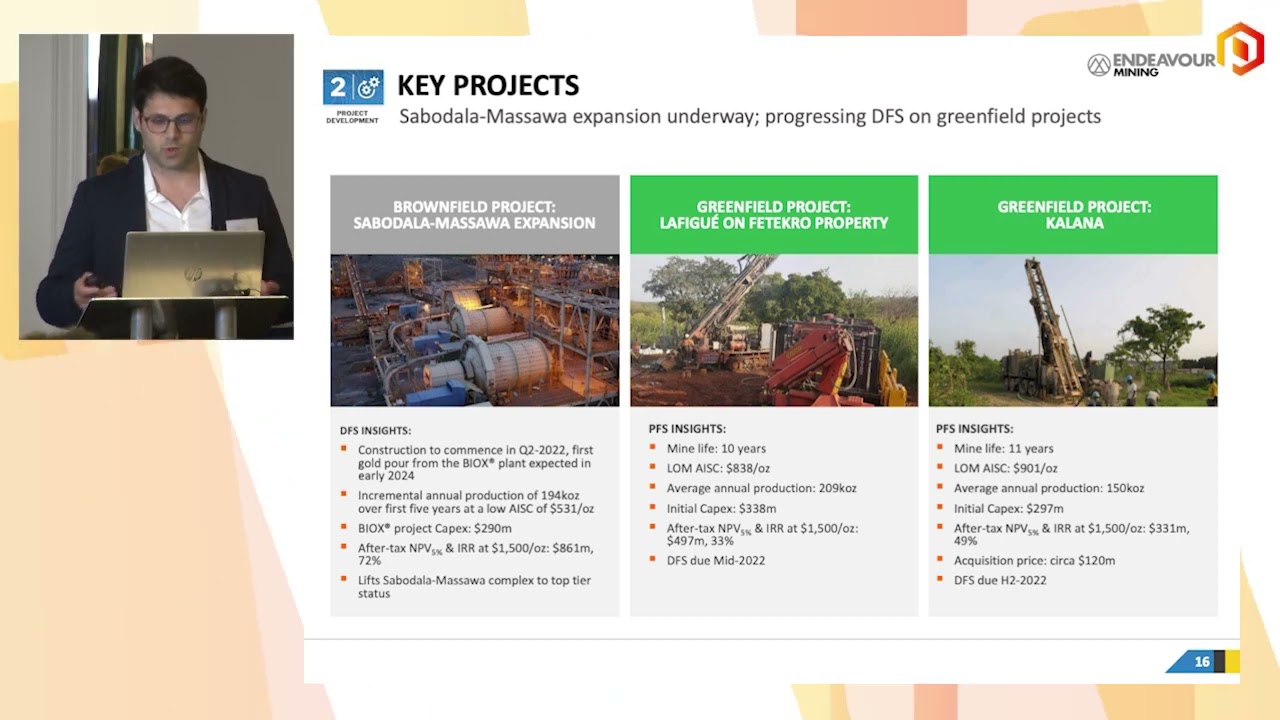Click 'Initial Capex: $297m' text
This screenshot has height=720, width=1280.
coord(1008,509)
